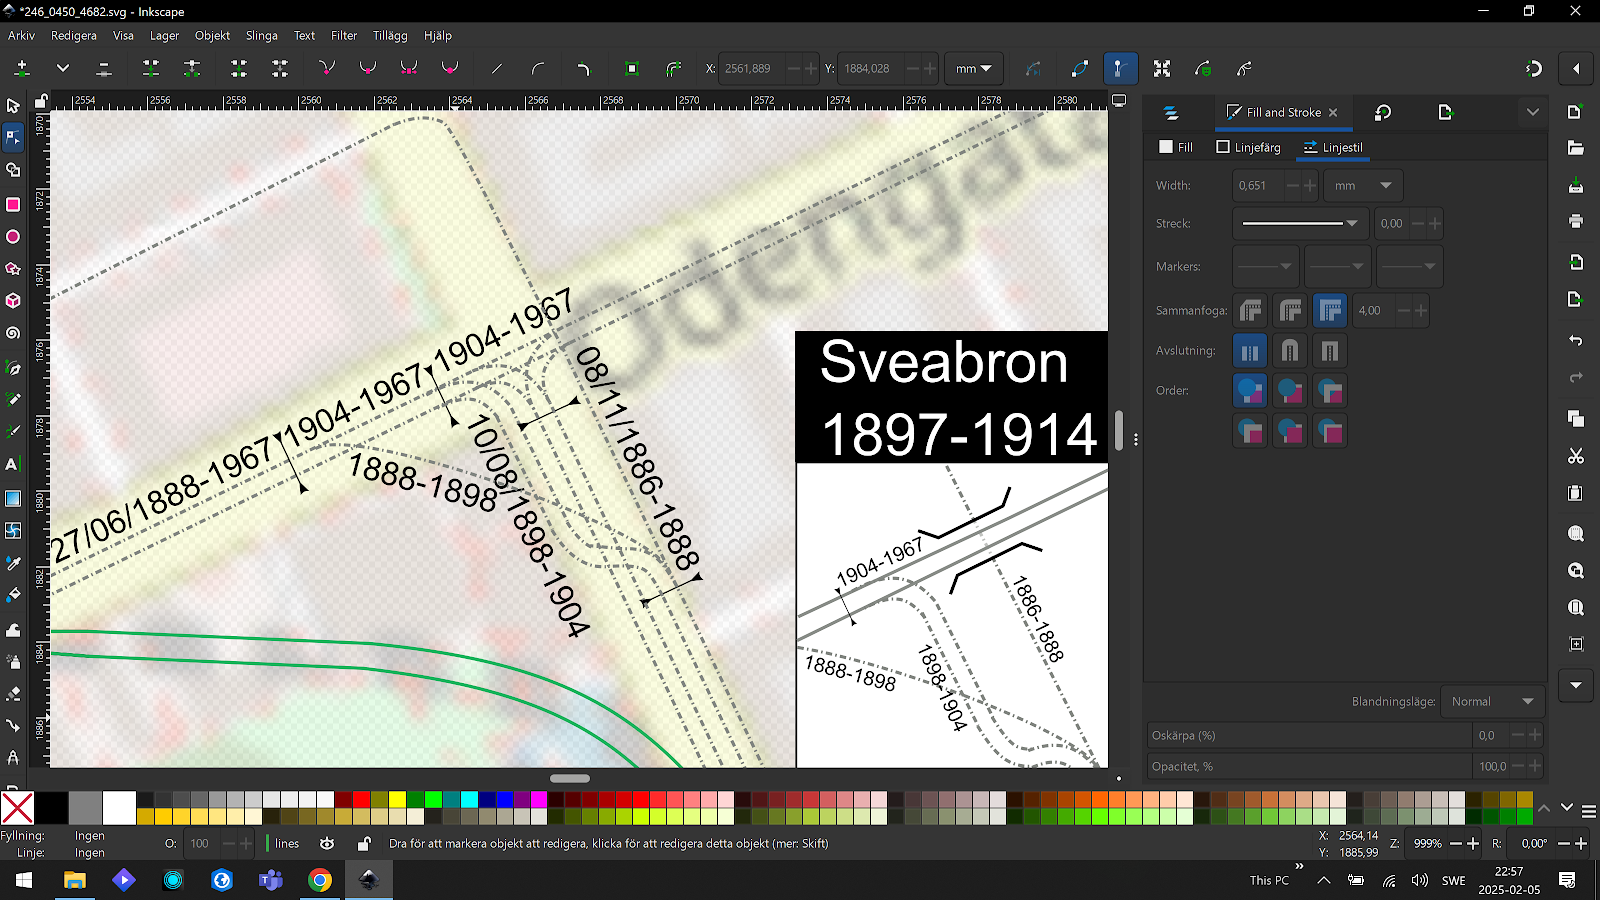1600x900 pixels.
Task: Open the Layers and Objects tab icon
Action: click(1171, 112)
